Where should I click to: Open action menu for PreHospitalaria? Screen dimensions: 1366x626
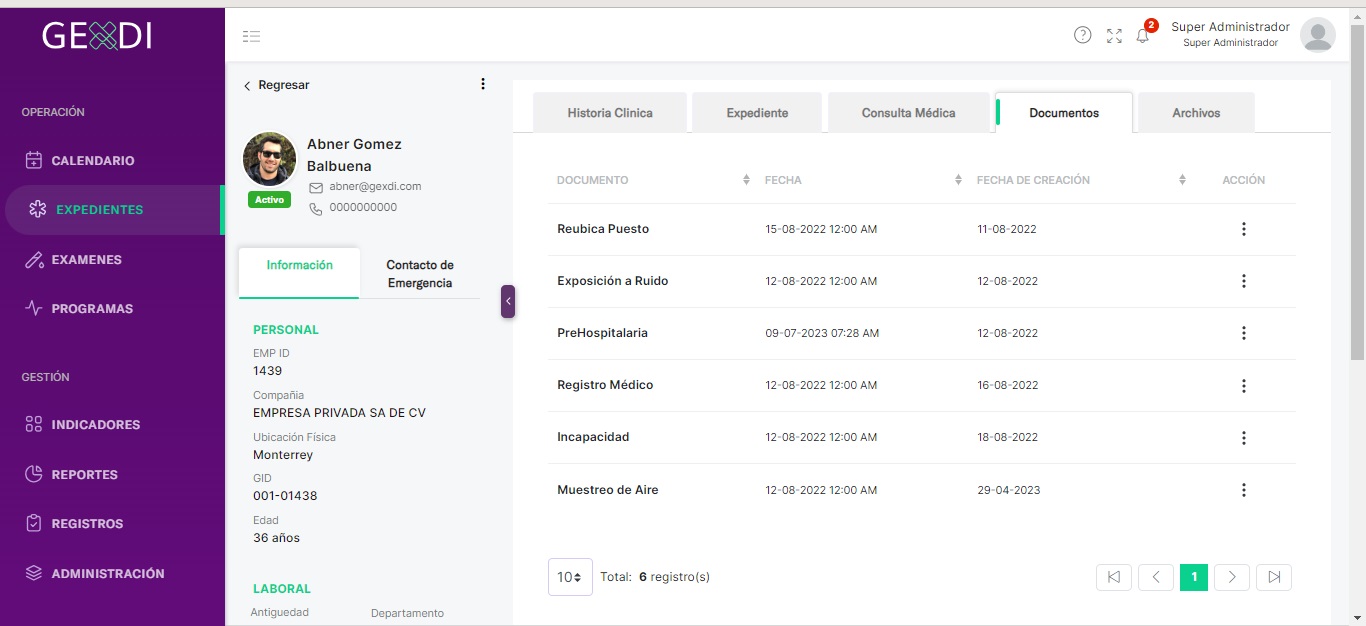click(x=1244, y=333)
